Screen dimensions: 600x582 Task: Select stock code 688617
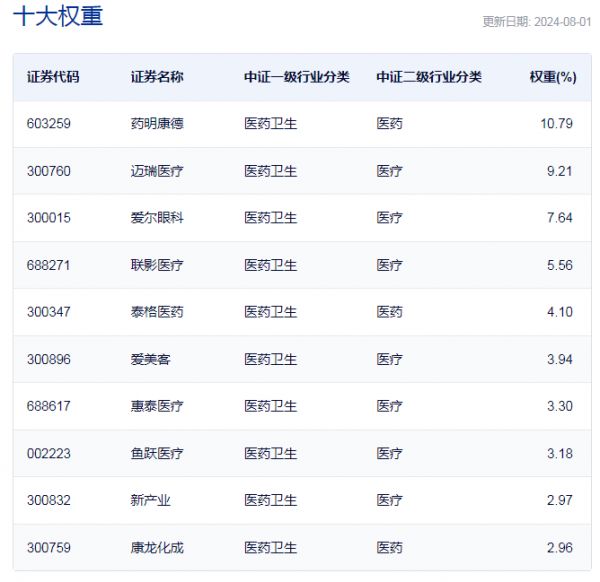[49, 406]
